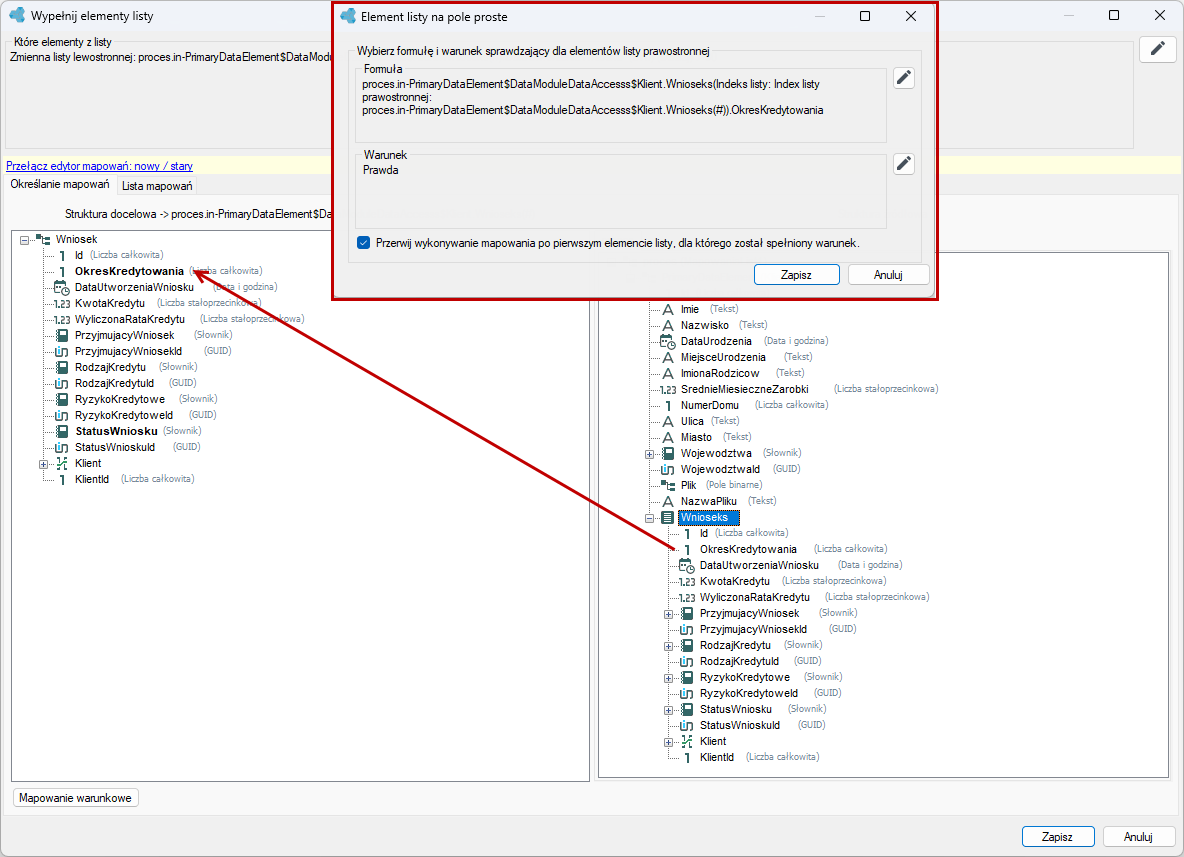This screenshot has height=857, width=1184.
Task: Select the calendar icon of DataUrodzenia
Action: [x=668, y=341]
